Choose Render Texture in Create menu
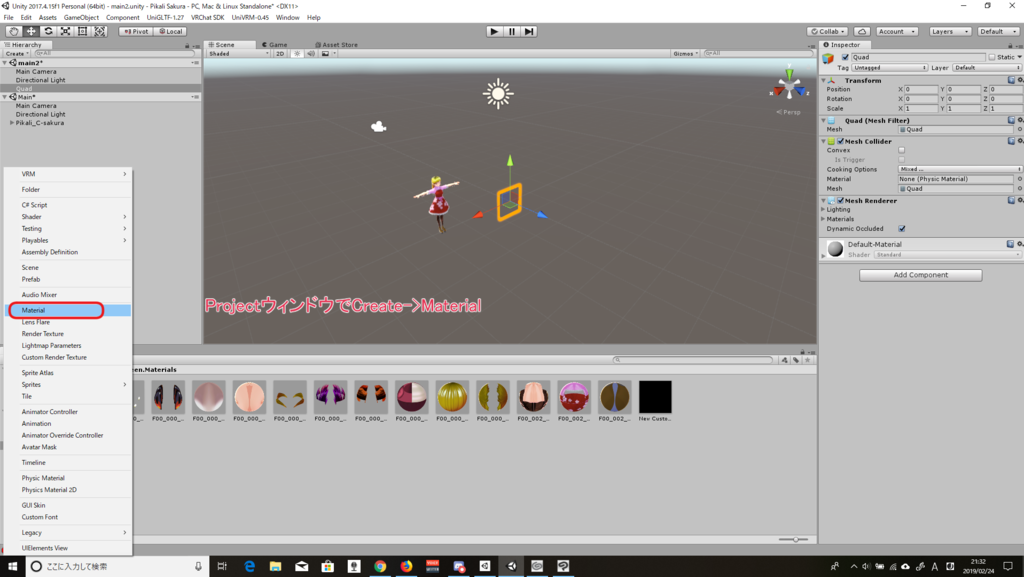 coord(68,334)
